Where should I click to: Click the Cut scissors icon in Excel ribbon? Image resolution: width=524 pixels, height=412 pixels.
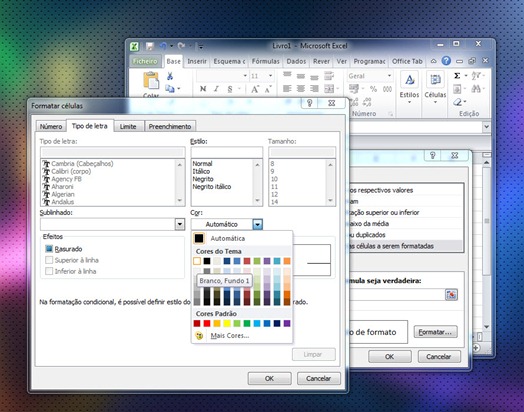tap(170, 76)
